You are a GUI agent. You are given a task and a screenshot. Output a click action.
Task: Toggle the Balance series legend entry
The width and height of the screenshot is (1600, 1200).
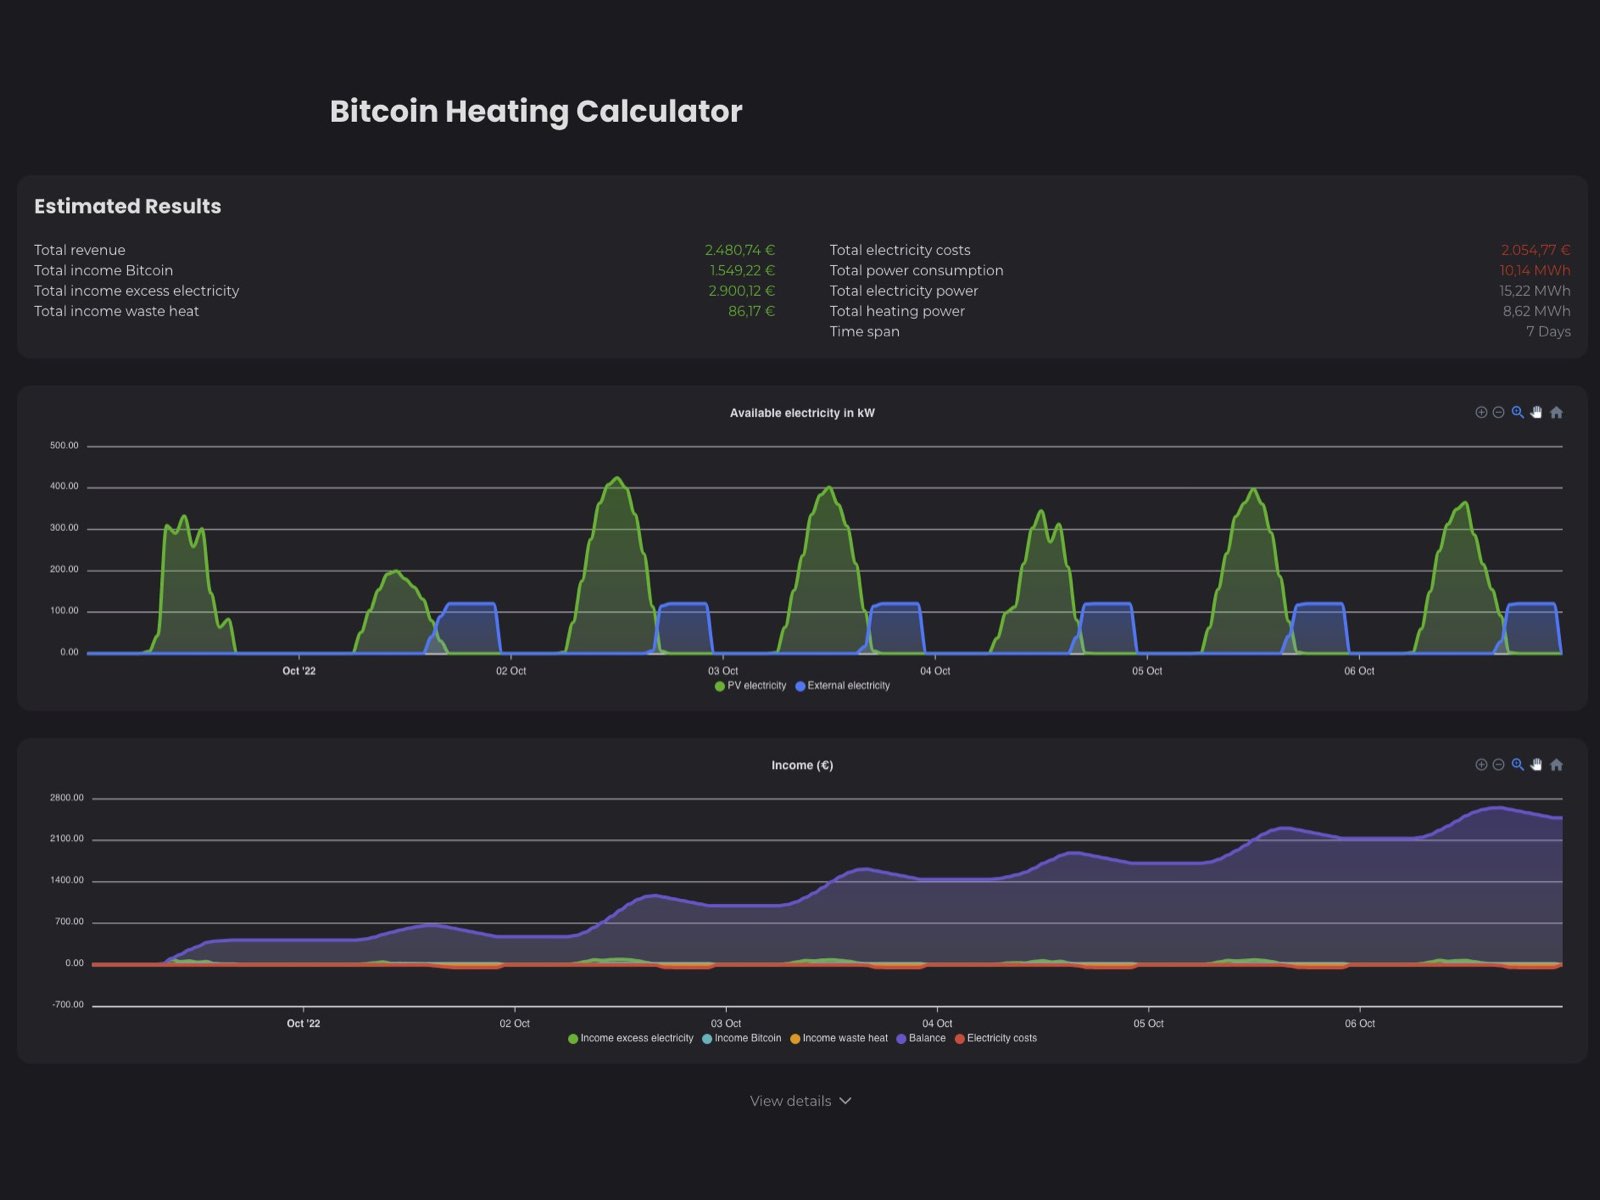(x=921, y=1038)
